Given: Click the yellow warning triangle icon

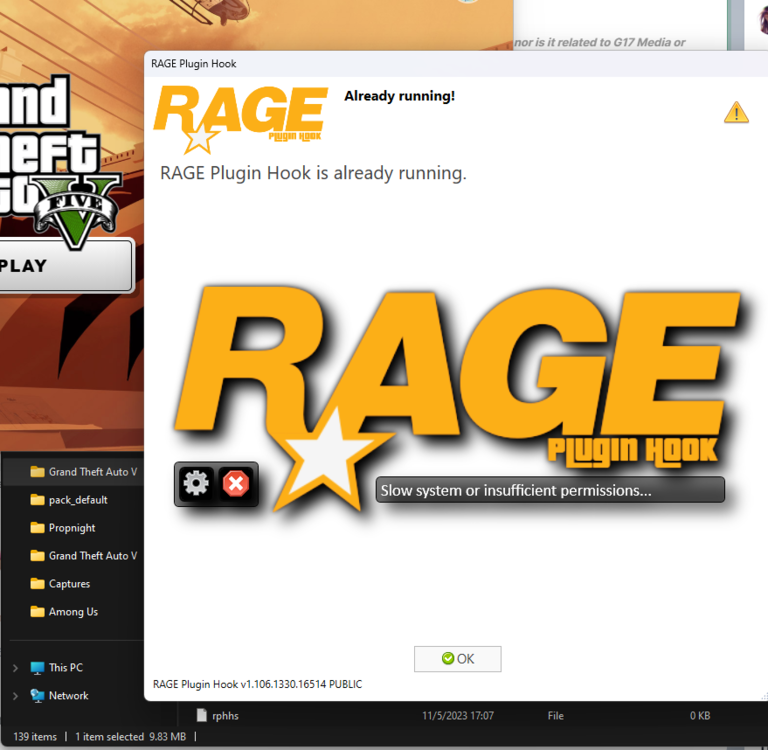Looking at the screenshot, I should pos(736,112).
